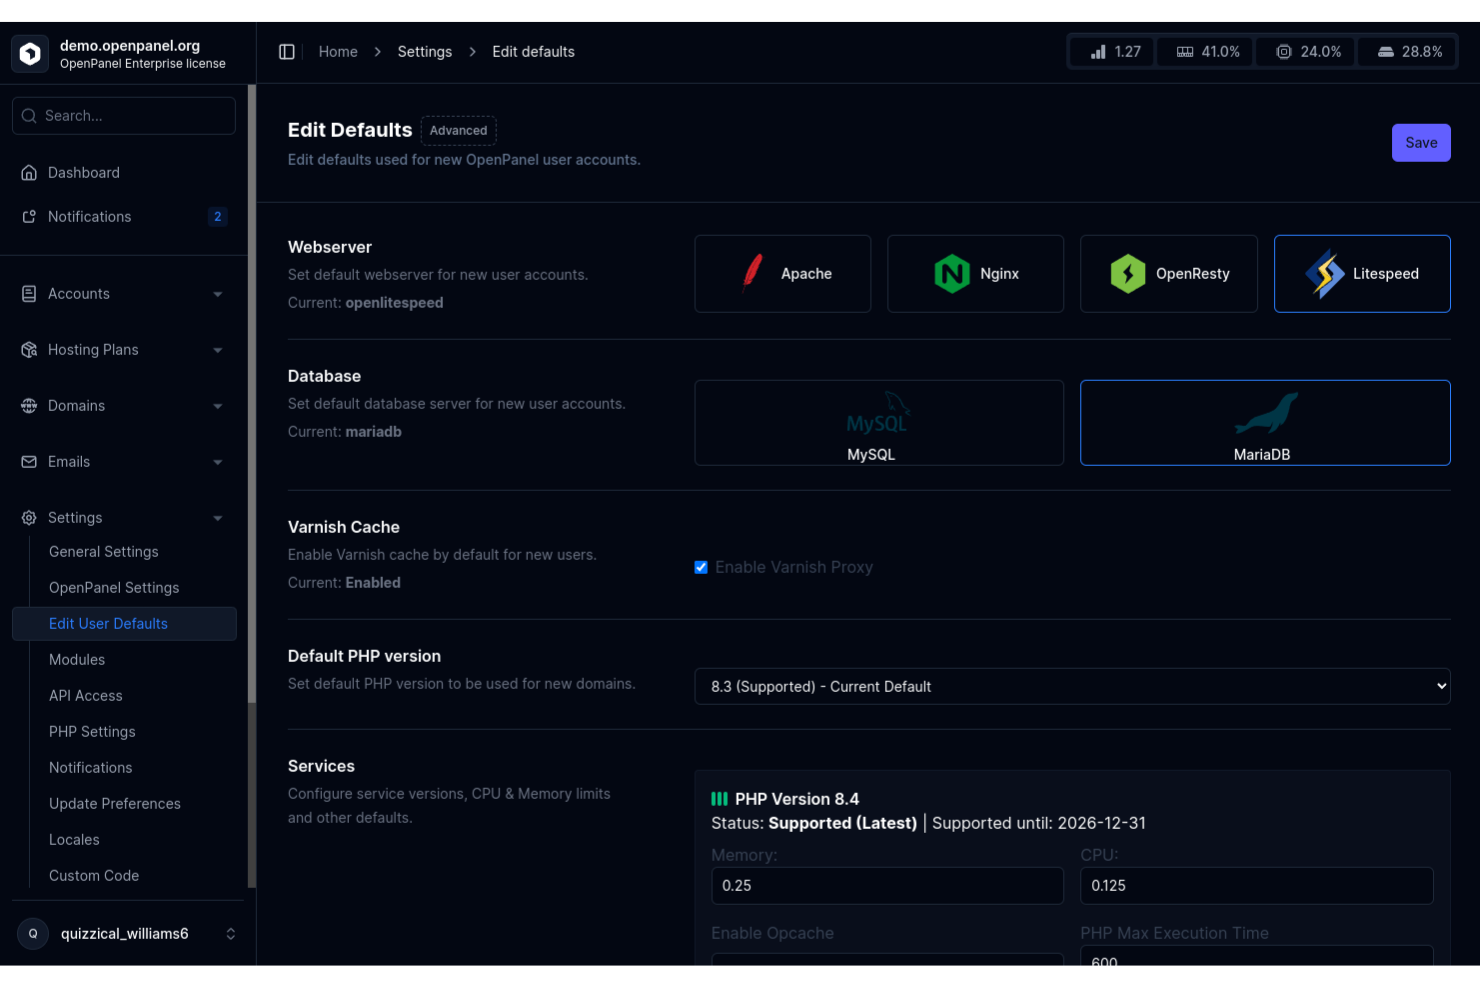Click the Hosting Plans icon
The image size is (1480, 987).
point(29,350)
